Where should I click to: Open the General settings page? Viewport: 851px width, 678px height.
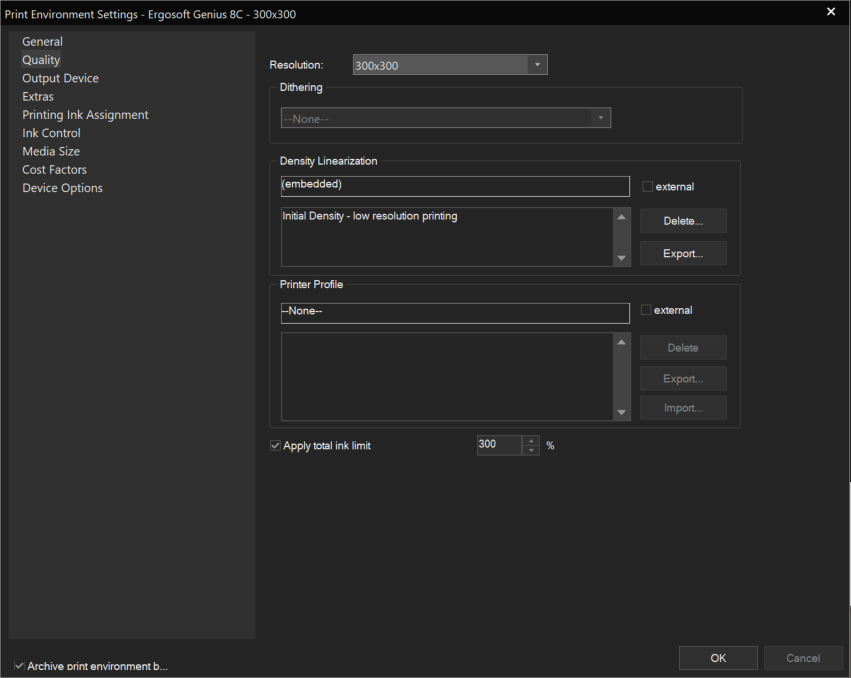[x=42, y=42]
